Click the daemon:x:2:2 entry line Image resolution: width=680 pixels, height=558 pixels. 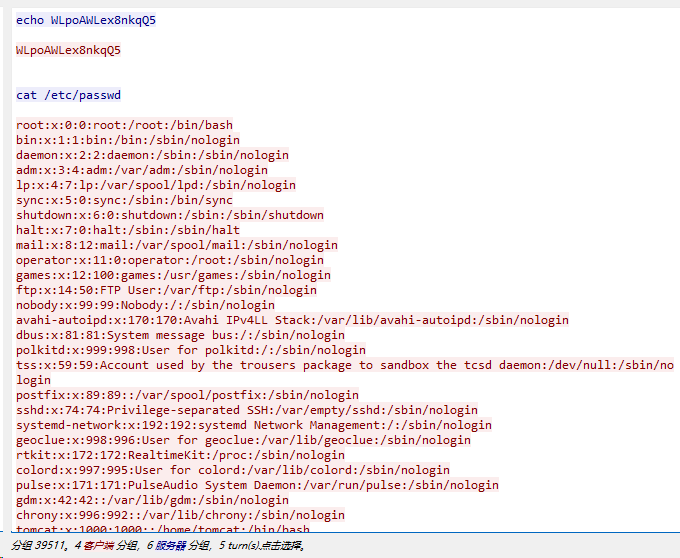click(152, 155)
